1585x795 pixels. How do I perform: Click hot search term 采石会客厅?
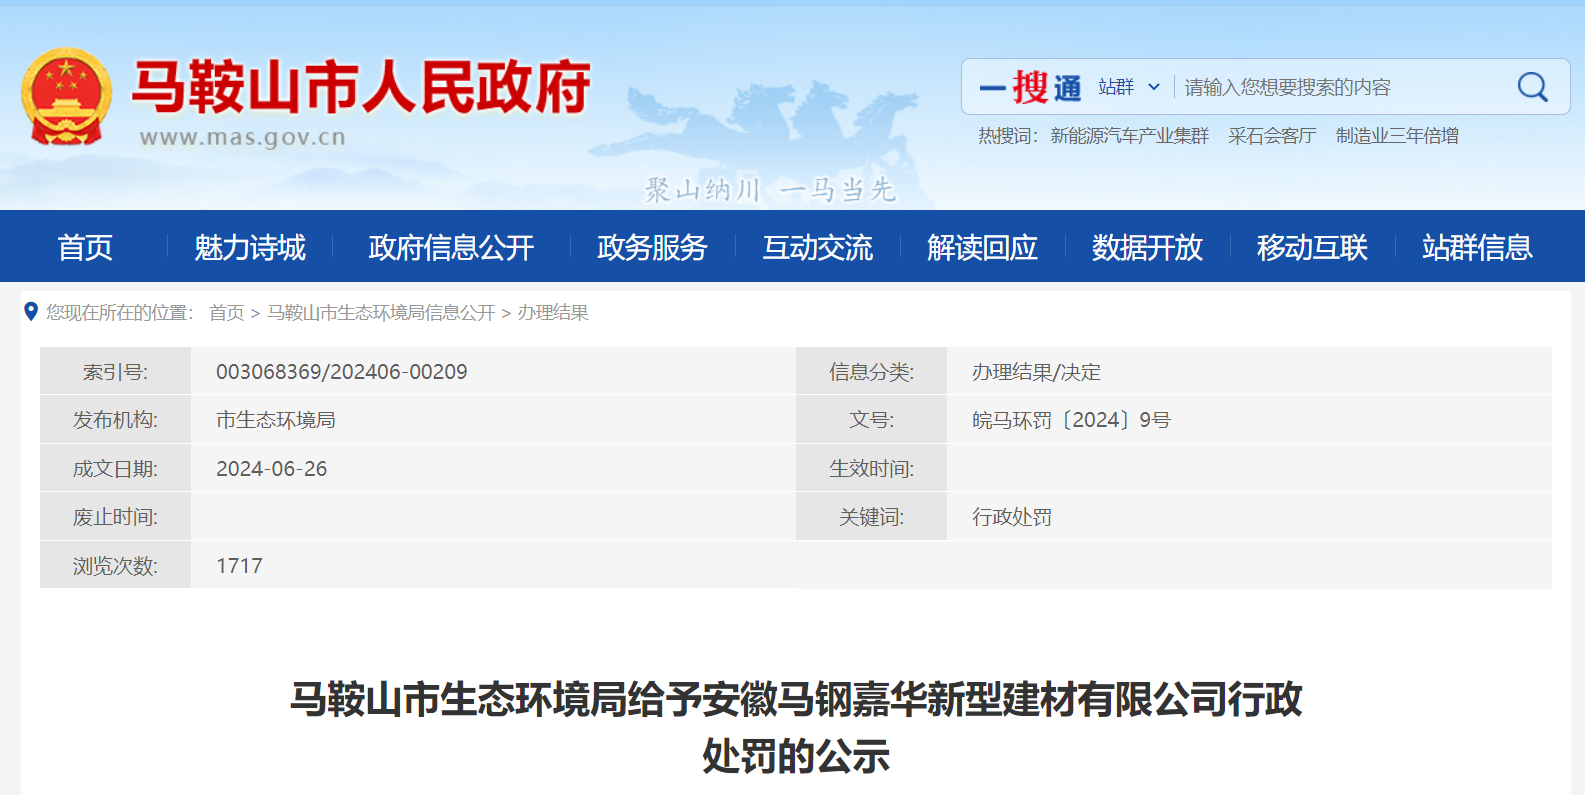[1272, 136]
